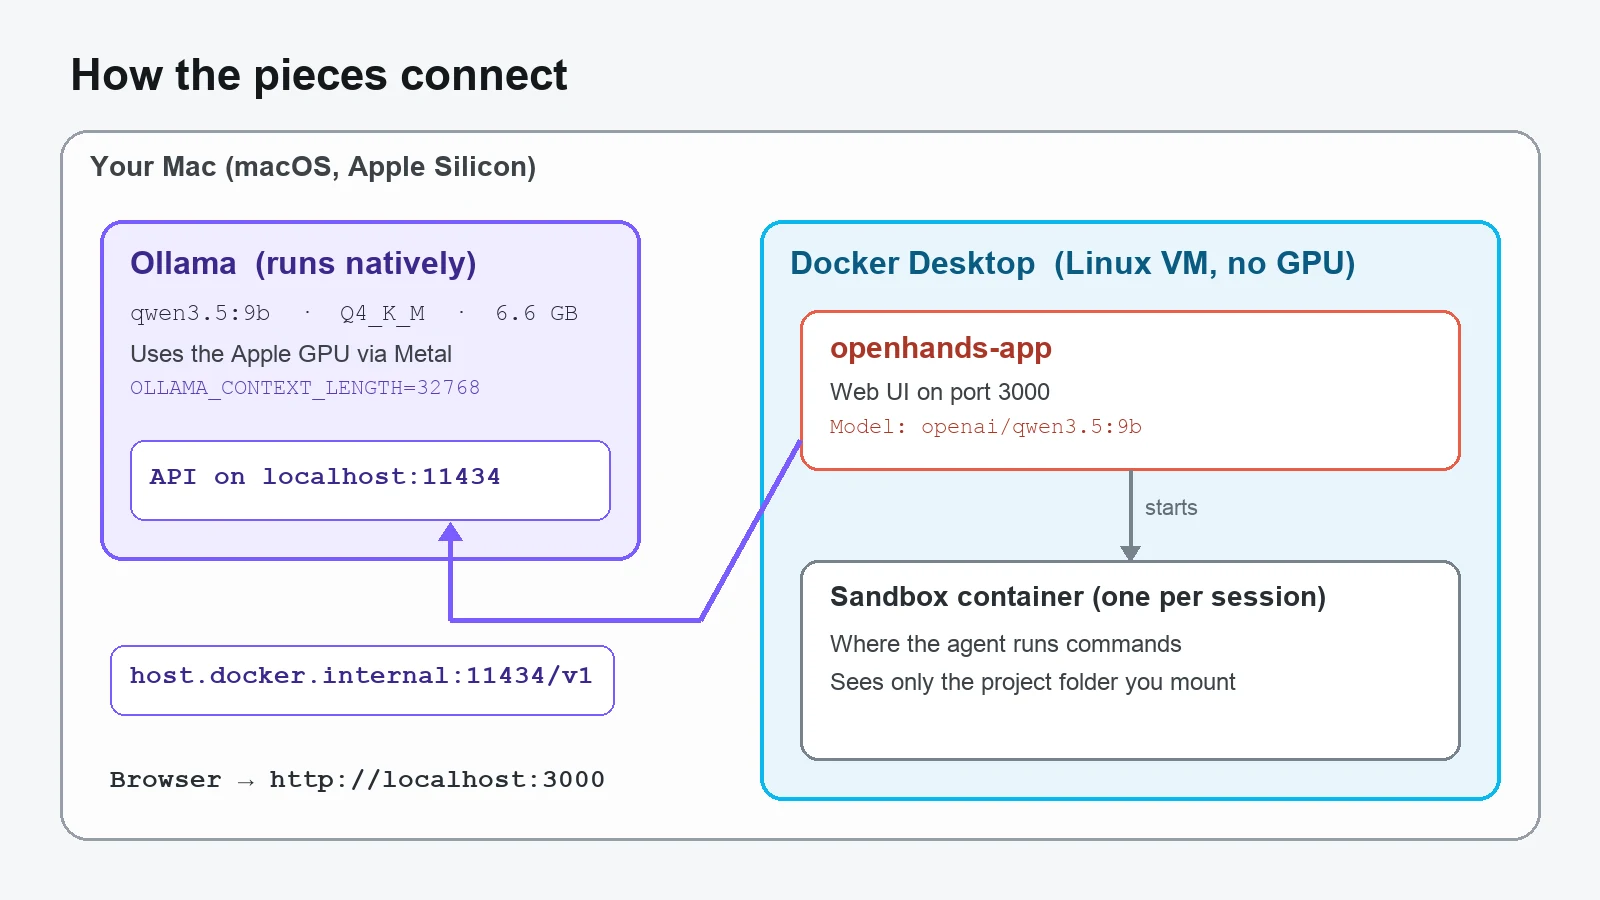
Task: Select the 'qwen3.5:9b' model name under Ollama
Action: [x=200, y=313]
